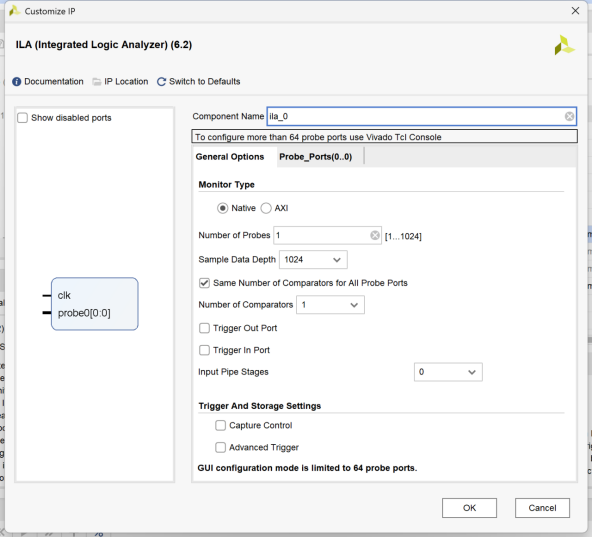Uncheck Same Number of Comparators for All Probe Ports
Screen dimensions: 592x537
204,283
